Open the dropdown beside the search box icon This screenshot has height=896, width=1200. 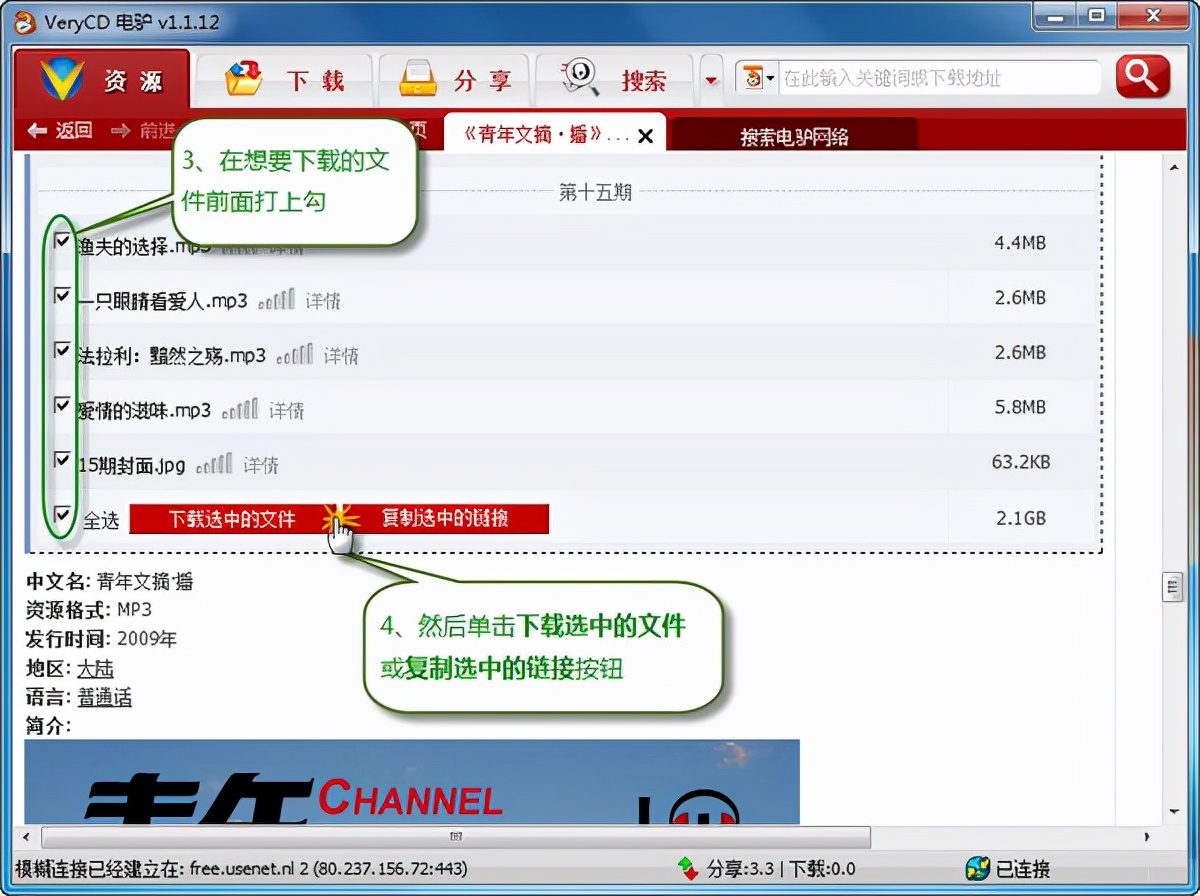[771, 77]
